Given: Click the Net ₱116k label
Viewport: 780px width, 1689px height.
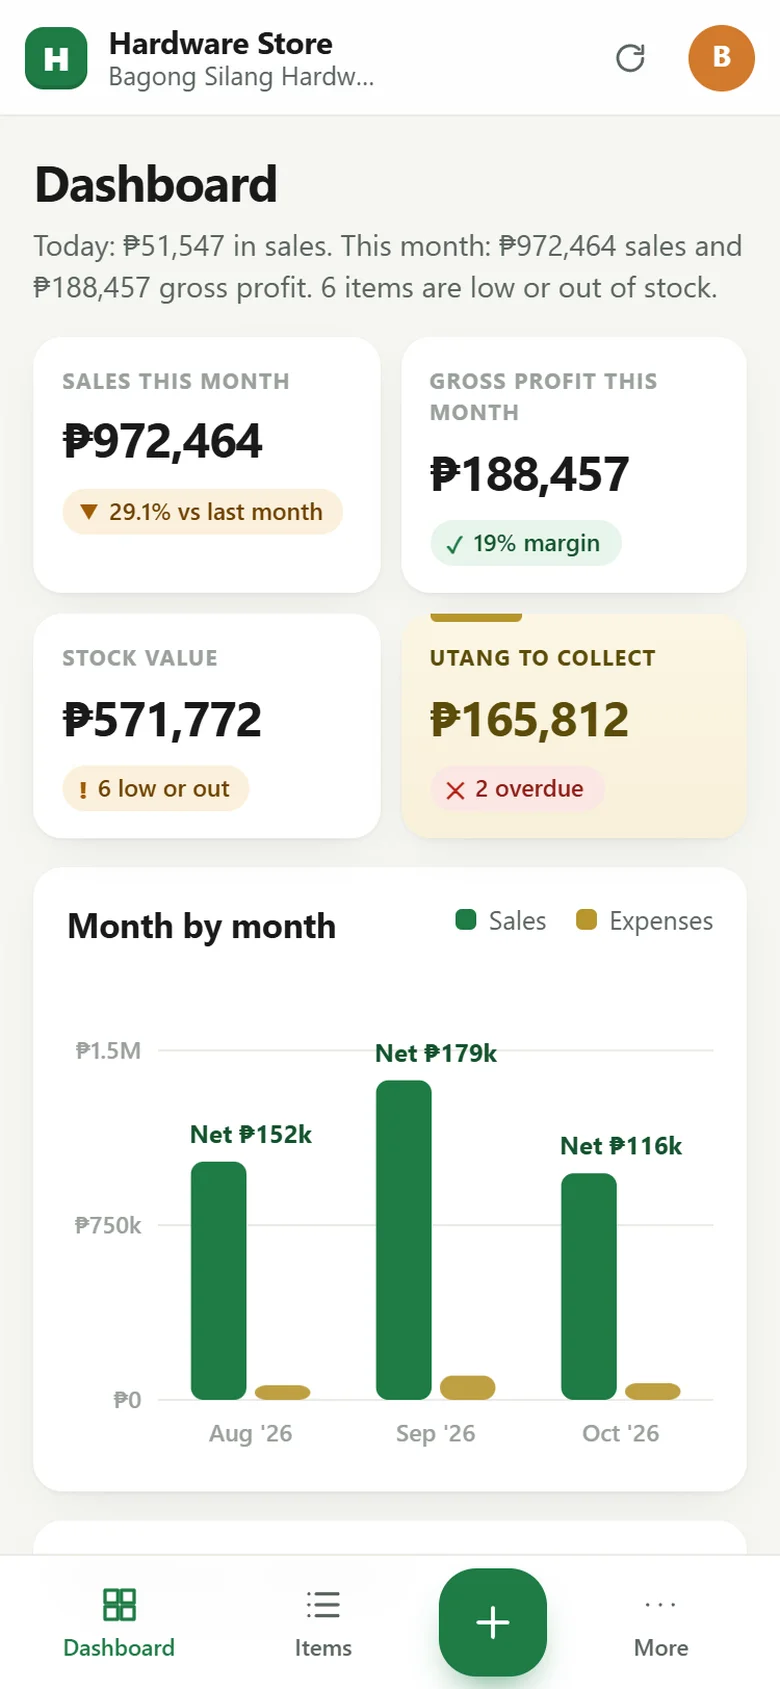Looking at the screenshot, I should (x=621, y=1147).
